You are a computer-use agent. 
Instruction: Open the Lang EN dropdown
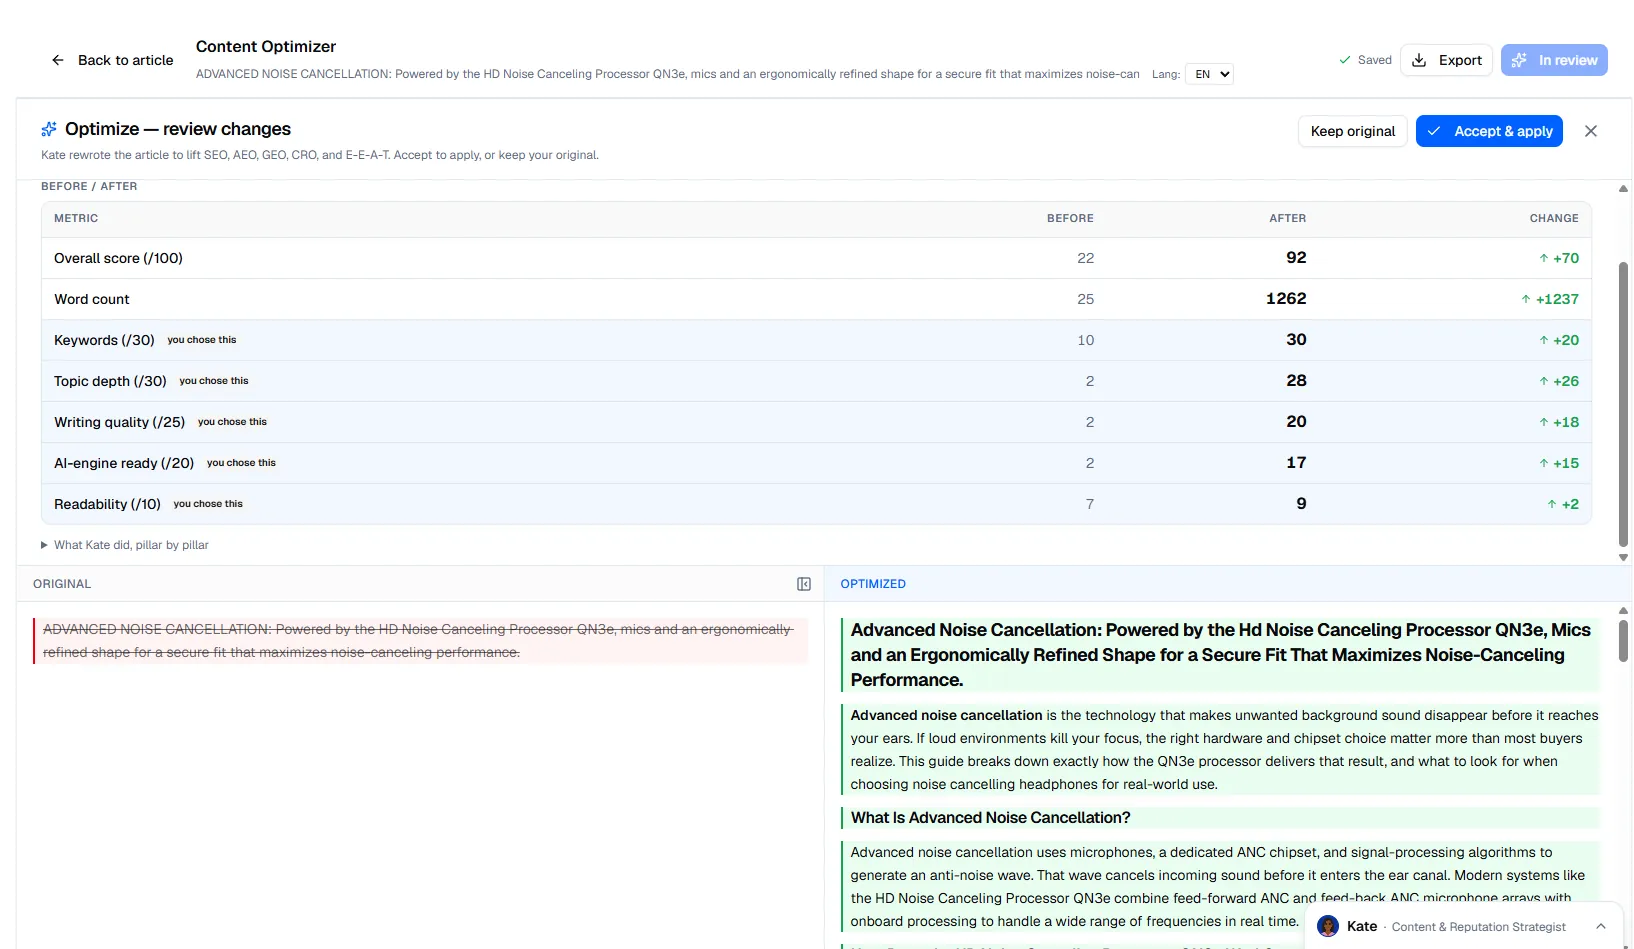tap(1209, 74)
